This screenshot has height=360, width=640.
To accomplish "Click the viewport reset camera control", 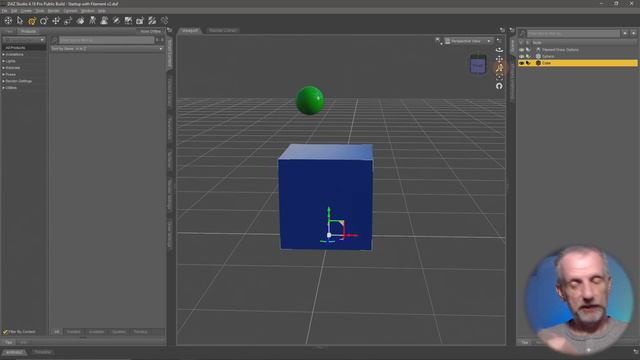I will [499, 86].
